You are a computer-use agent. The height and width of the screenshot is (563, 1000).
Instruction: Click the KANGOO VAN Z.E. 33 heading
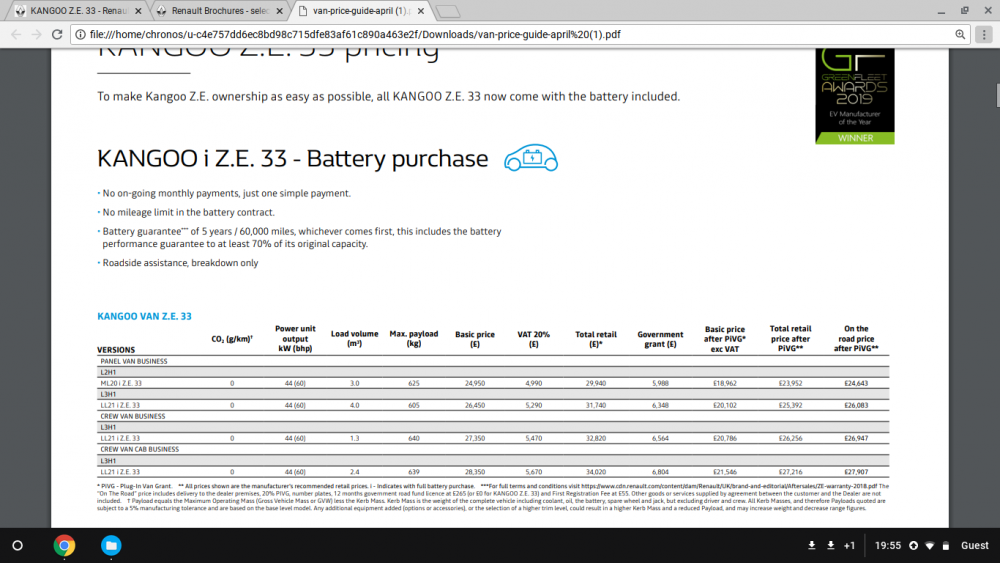click(144, 316)
